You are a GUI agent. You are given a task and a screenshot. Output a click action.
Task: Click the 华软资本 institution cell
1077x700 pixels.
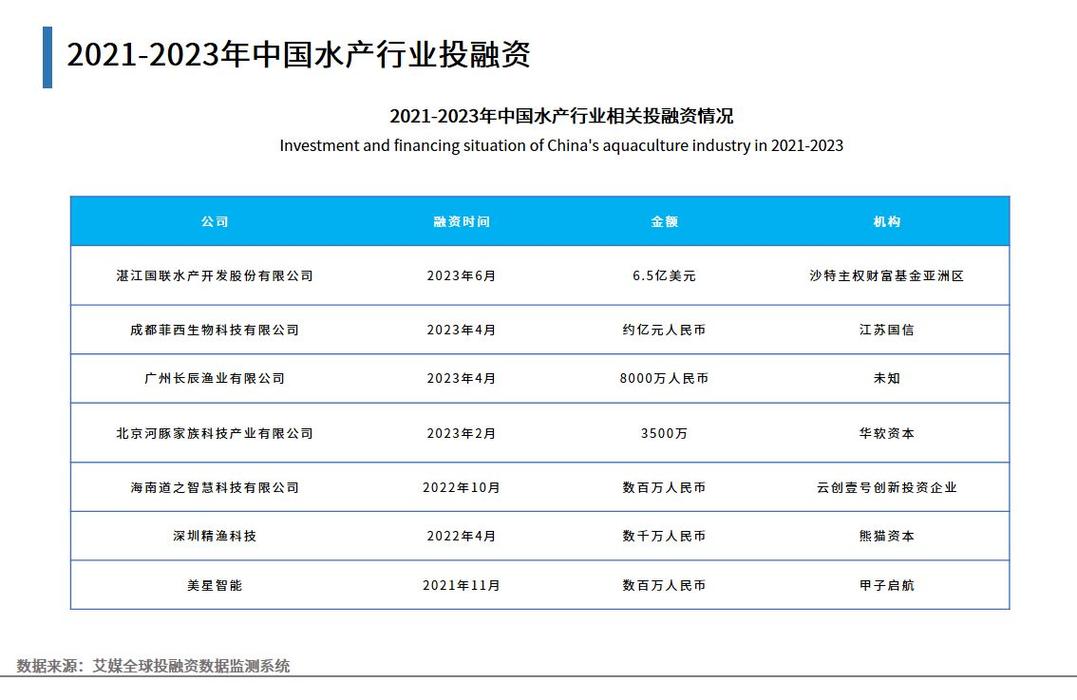point(888,433)
